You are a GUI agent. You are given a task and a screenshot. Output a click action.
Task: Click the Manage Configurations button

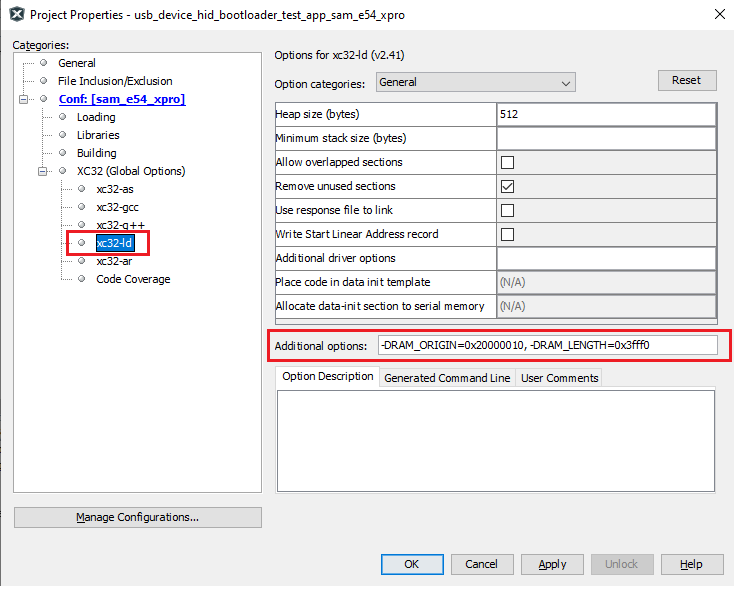click(x=137, y=517)
